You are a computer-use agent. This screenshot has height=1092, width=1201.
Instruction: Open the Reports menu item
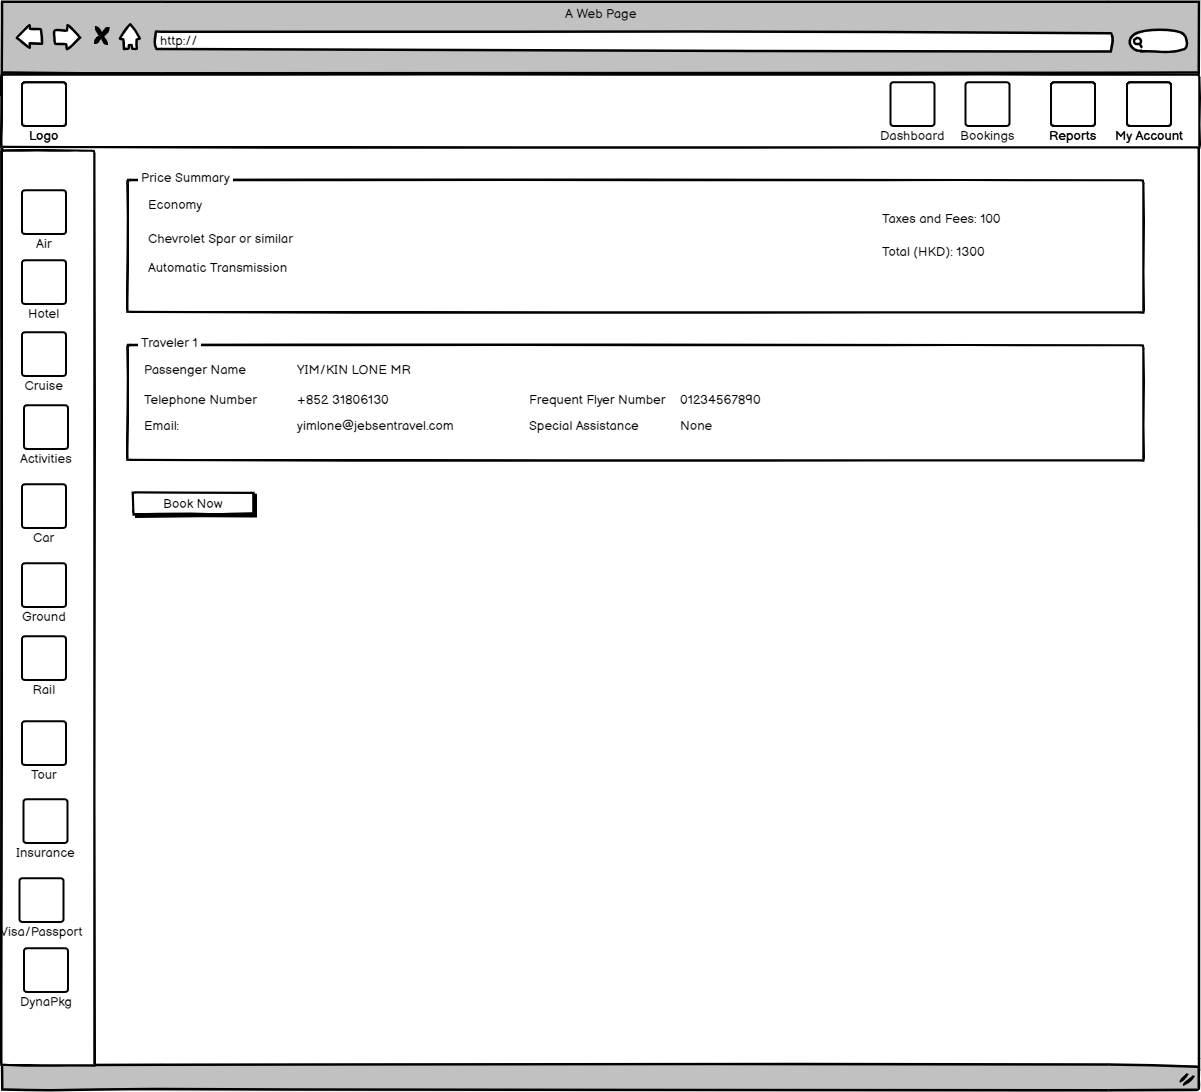tap(1072, 104)
